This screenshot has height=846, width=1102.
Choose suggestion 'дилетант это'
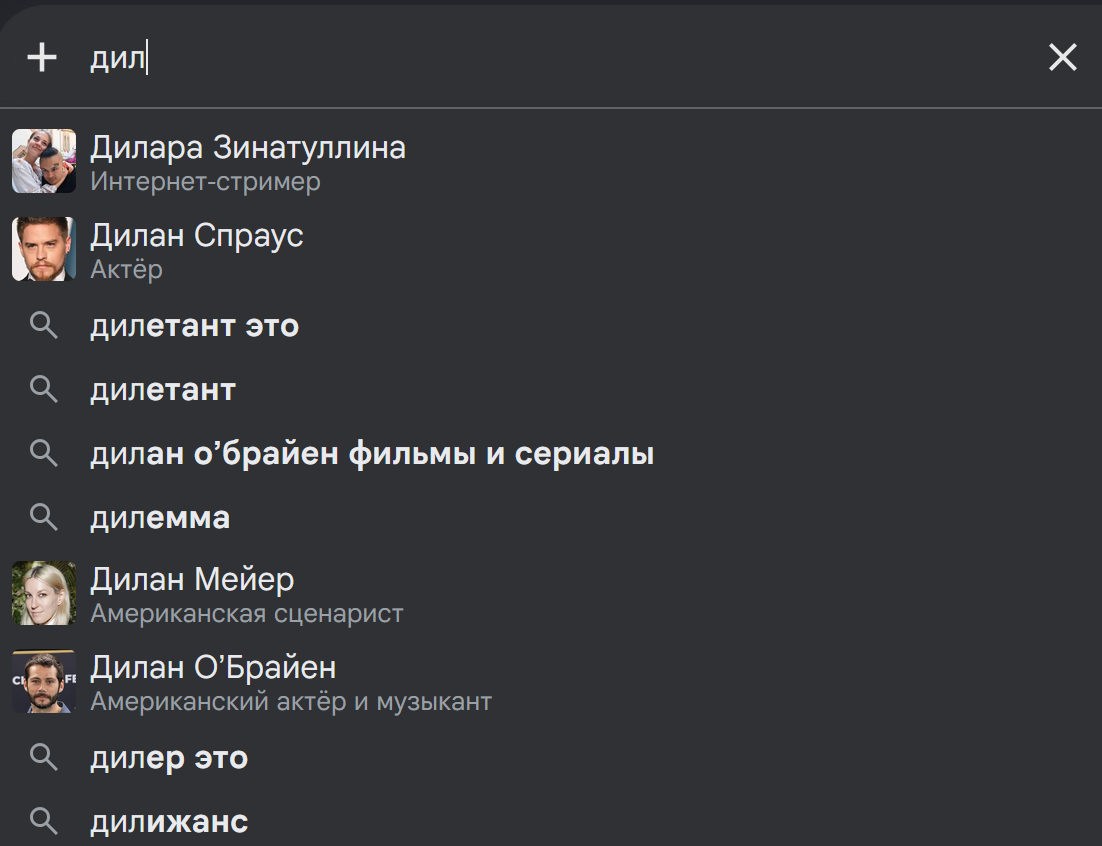point(195,326)
